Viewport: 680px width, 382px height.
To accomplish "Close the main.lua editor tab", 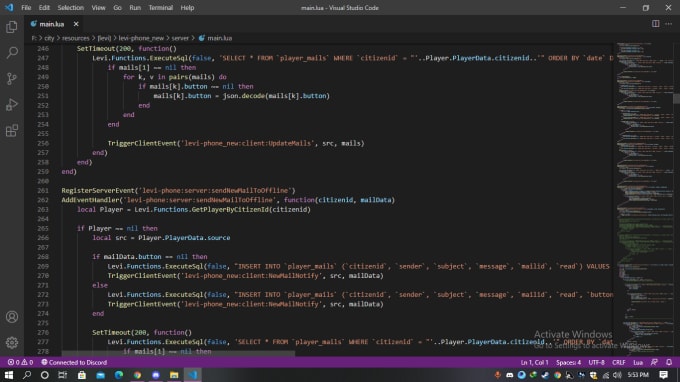I will (76, 24).
